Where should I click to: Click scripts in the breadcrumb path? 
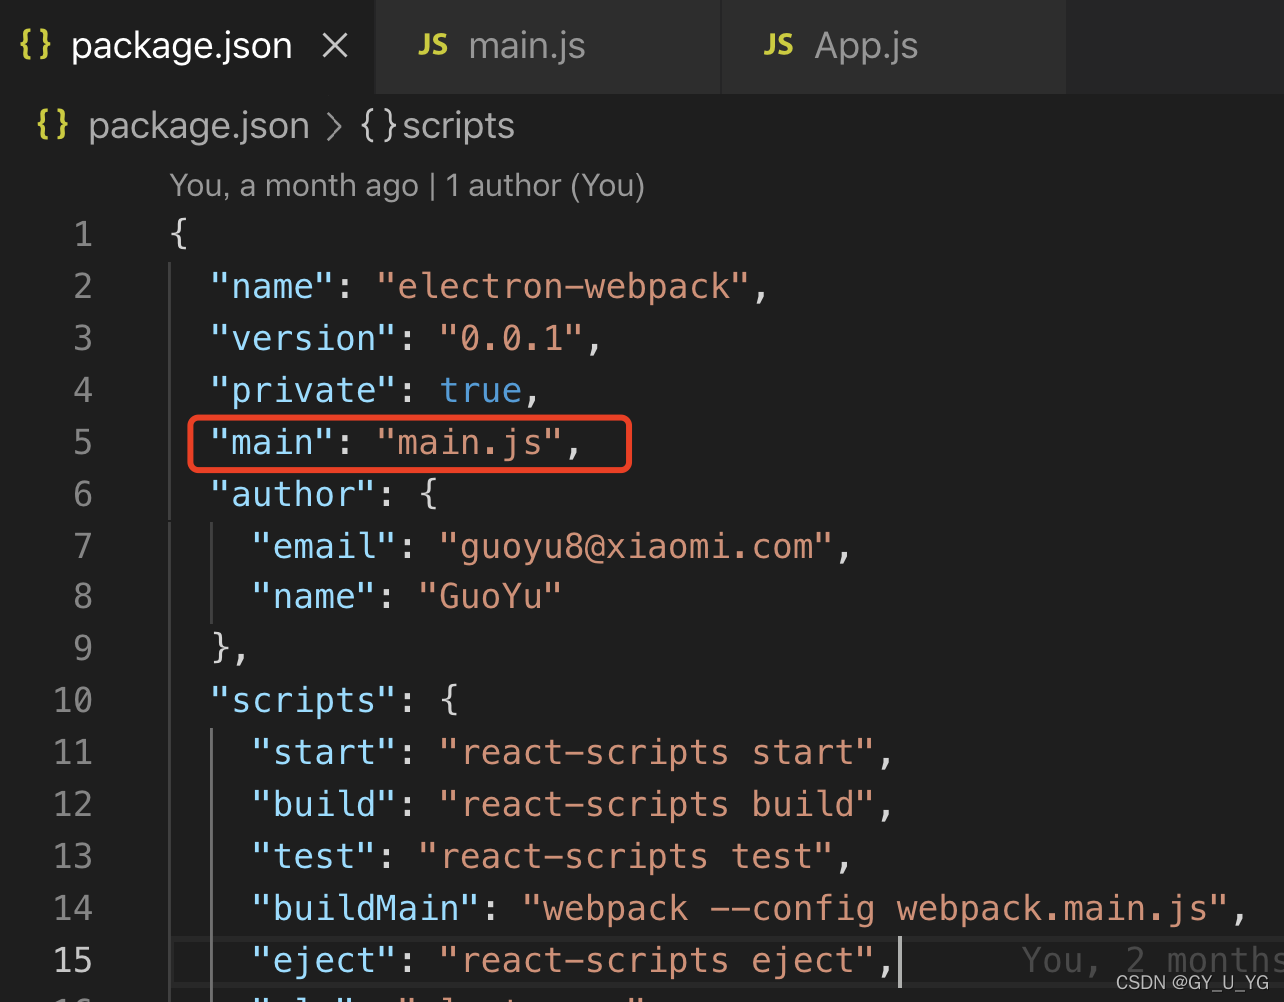click(x=458, y=126)
